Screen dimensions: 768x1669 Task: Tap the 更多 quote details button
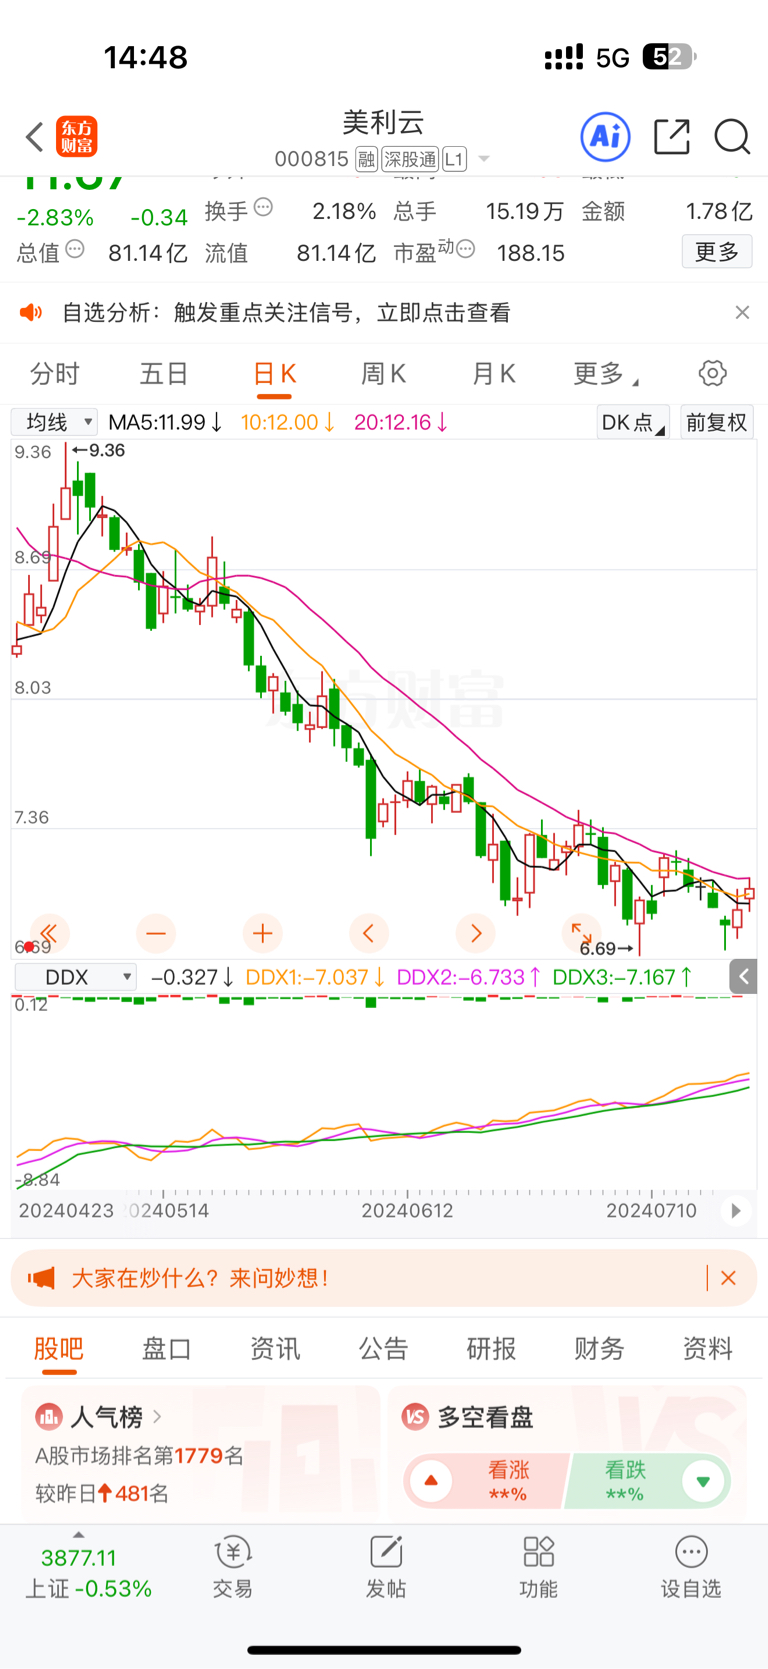pyautogui.click(x=717, y=251)
